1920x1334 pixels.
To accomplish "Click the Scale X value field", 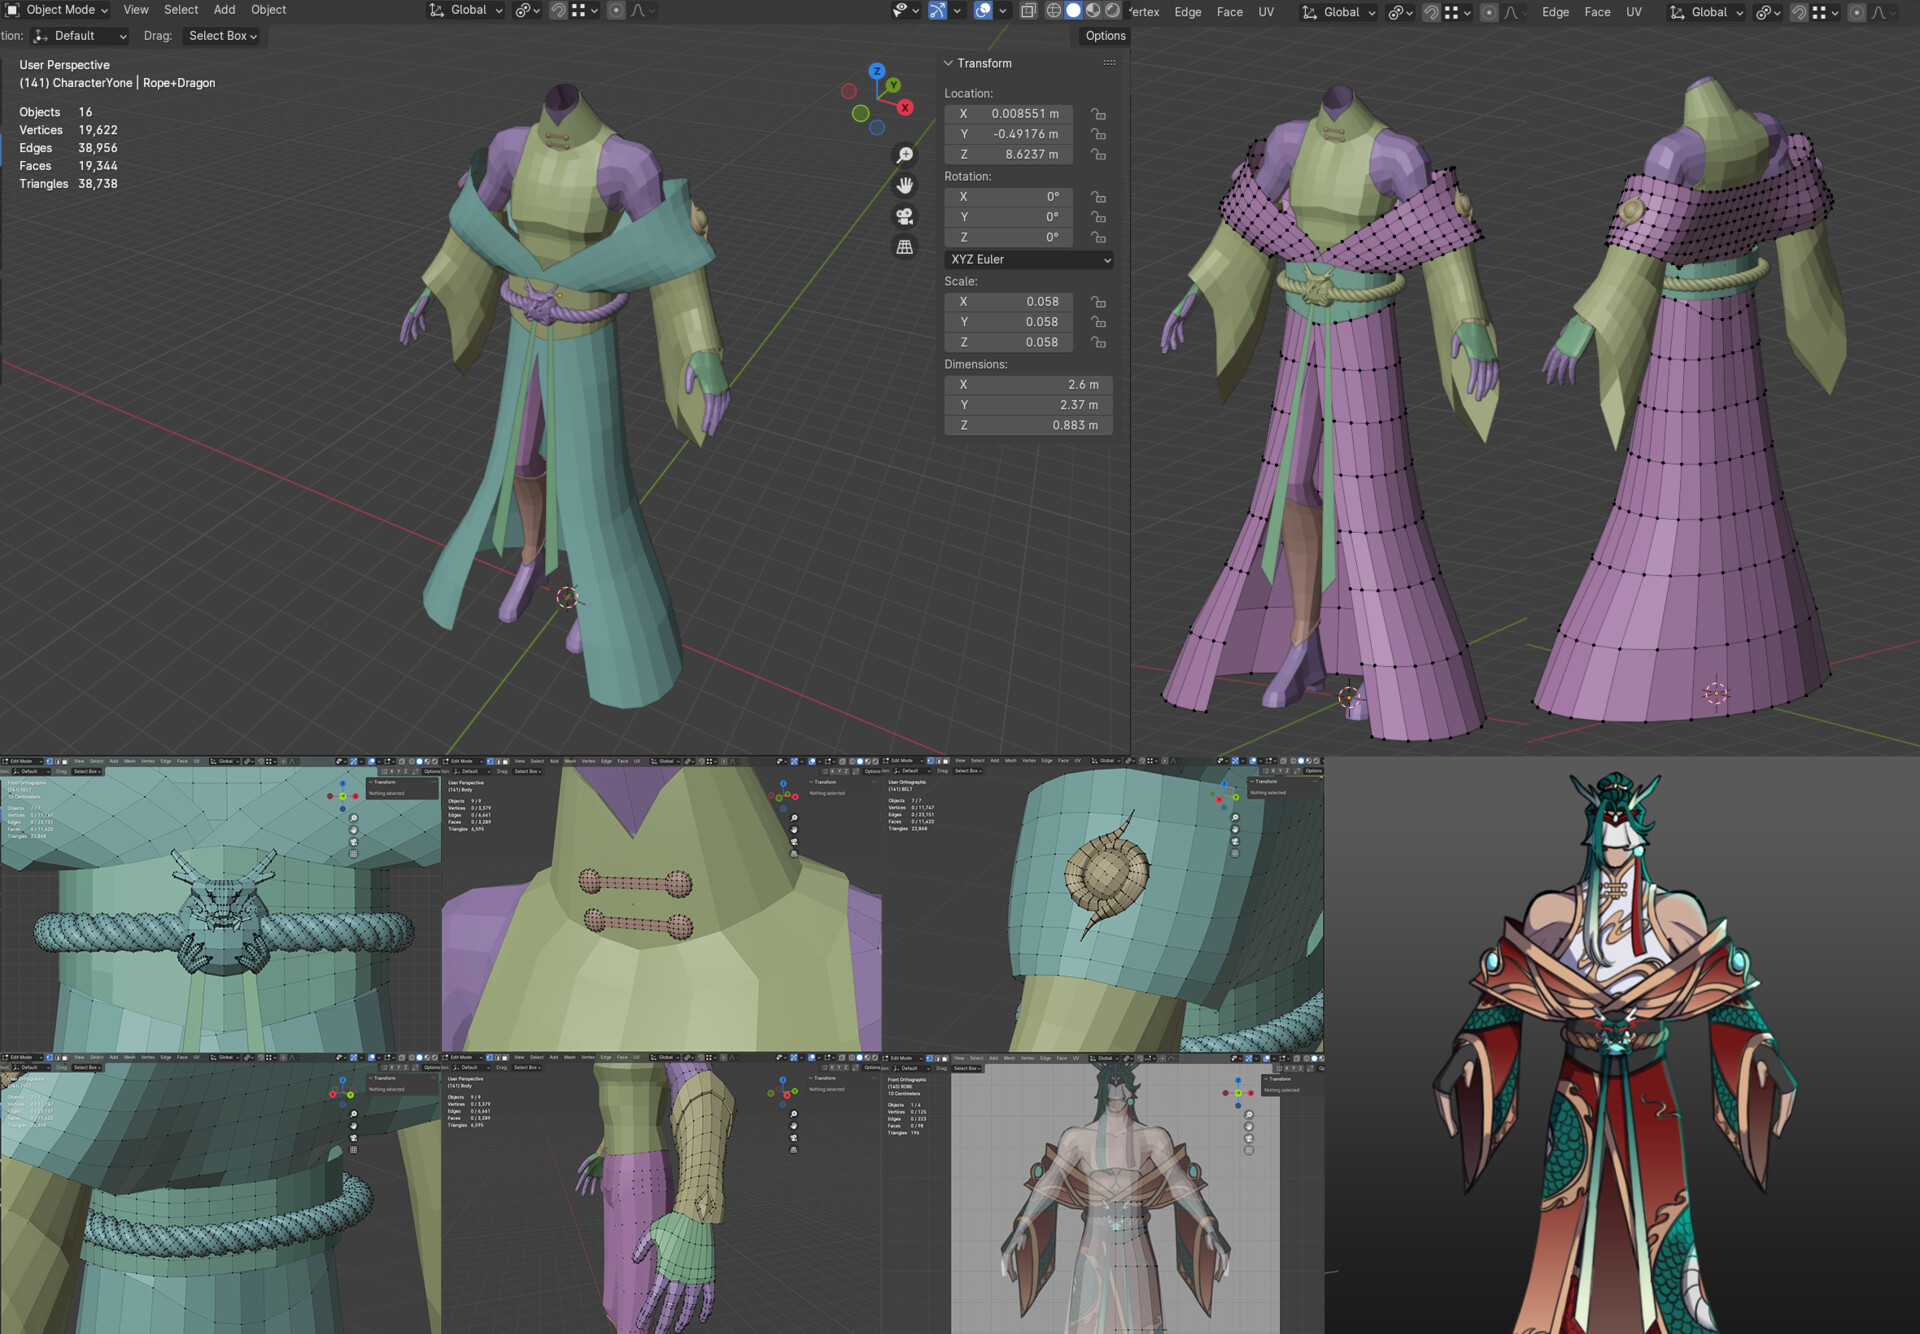I will click(1008, 302).
